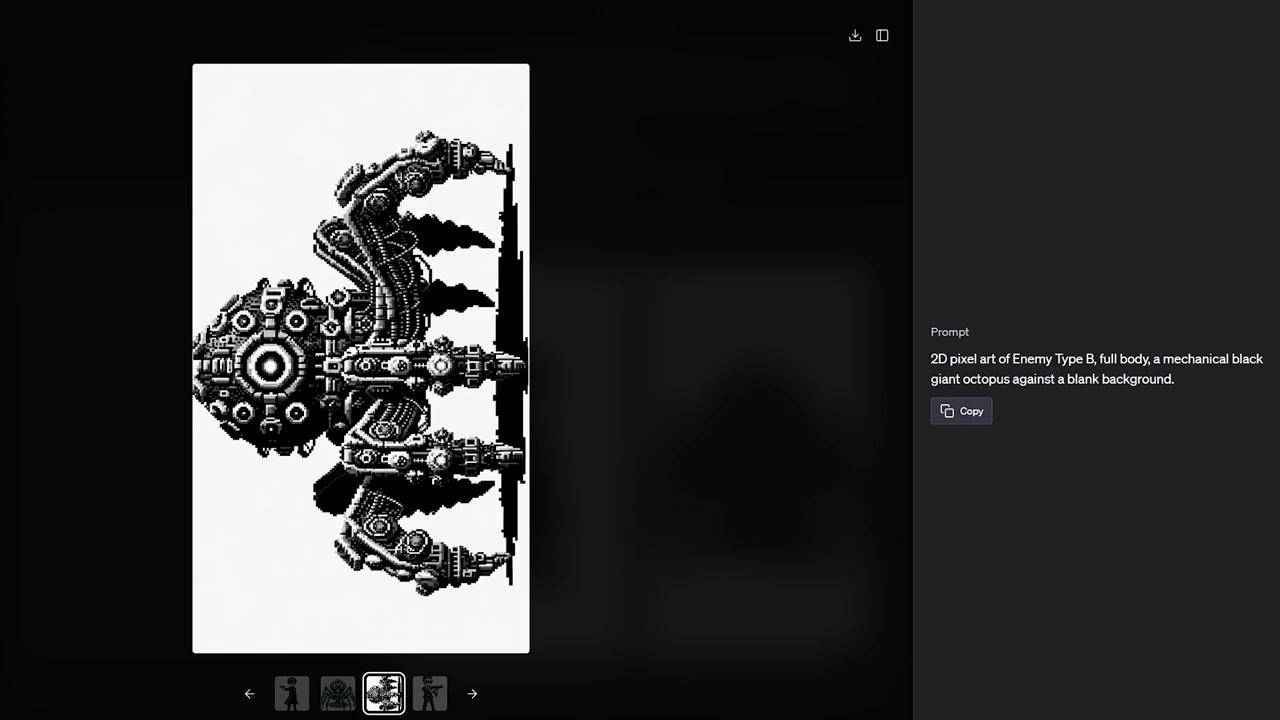
Task: Copy the prompt text
Action: (x=961, y=411)
